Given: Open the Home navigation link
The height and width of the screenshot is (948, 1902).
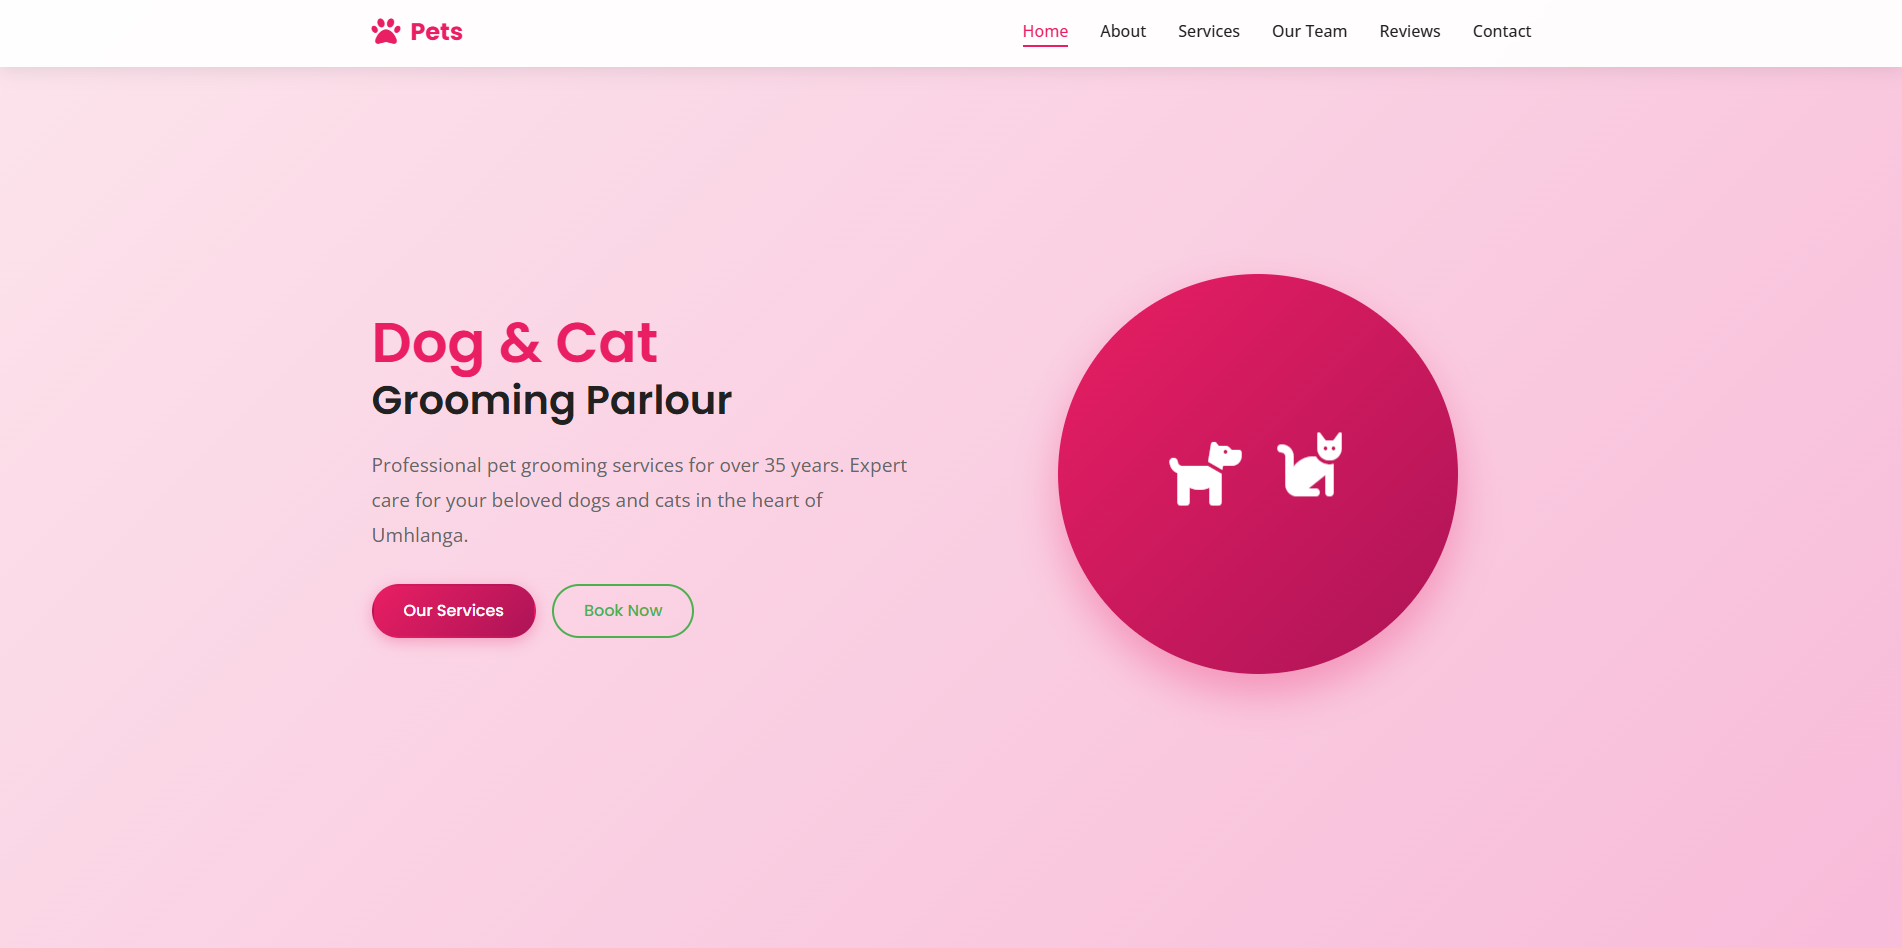Looking at the screenshot, I should pyautogui.click(x=1045, y=31).
